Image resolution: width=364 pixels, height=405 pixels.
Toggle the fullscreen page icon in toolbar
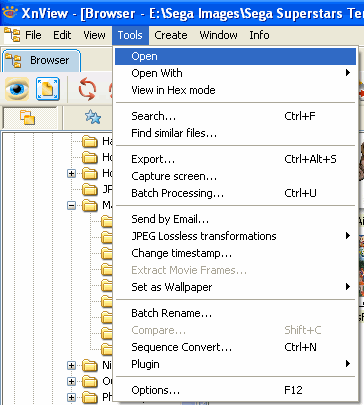[x=48, y=89]
